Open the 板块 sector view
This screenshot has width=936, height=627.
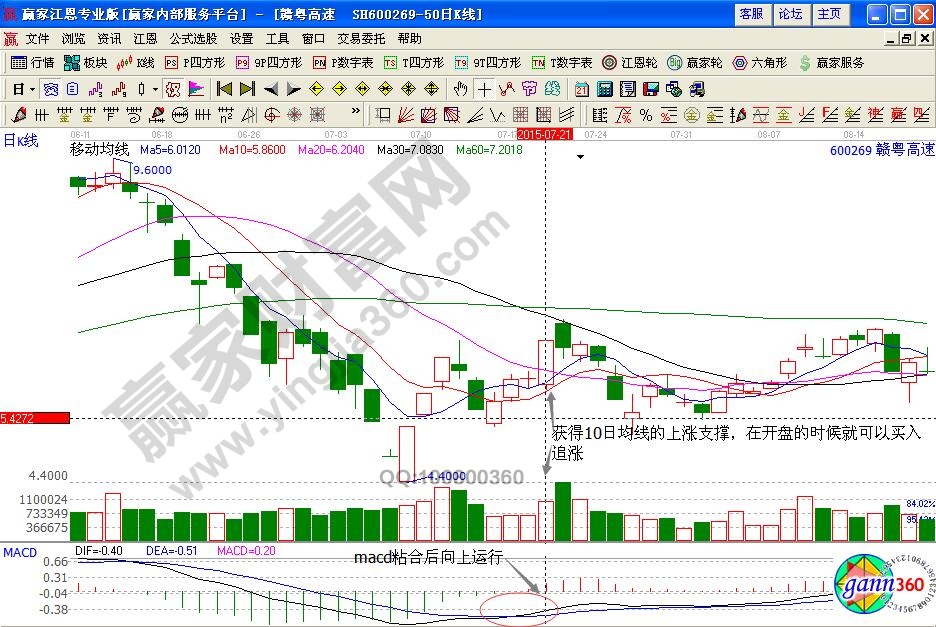[x=86, y=62]
